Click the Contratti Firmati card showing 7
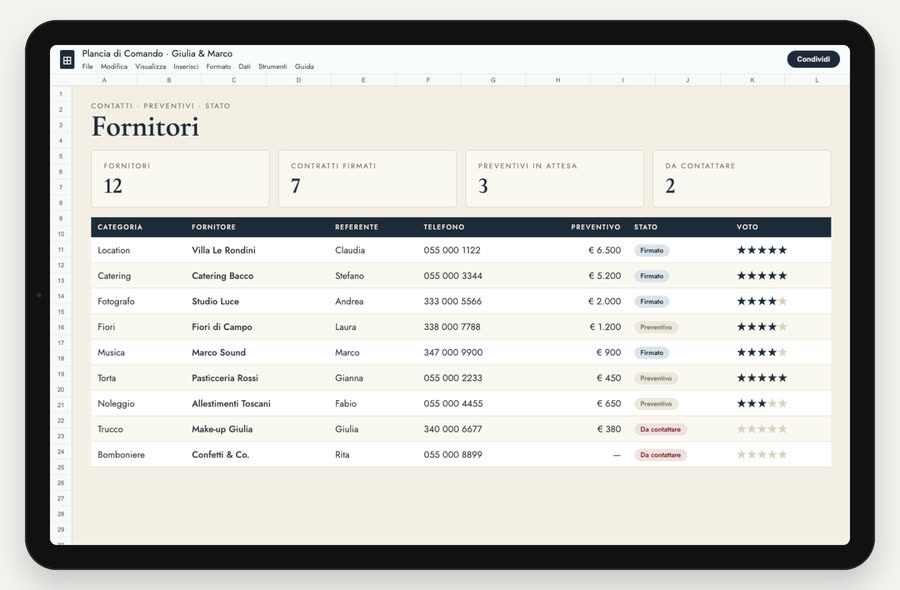 tap(367, 178)
